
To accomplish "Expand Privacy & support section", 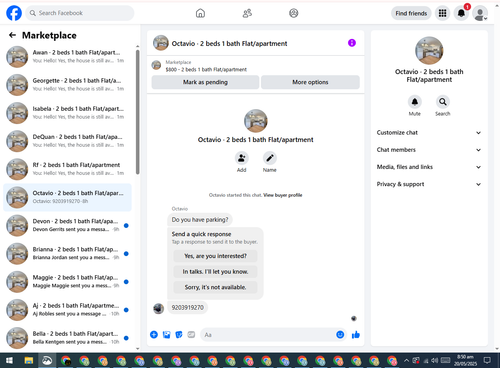I will tap(429, 184).
